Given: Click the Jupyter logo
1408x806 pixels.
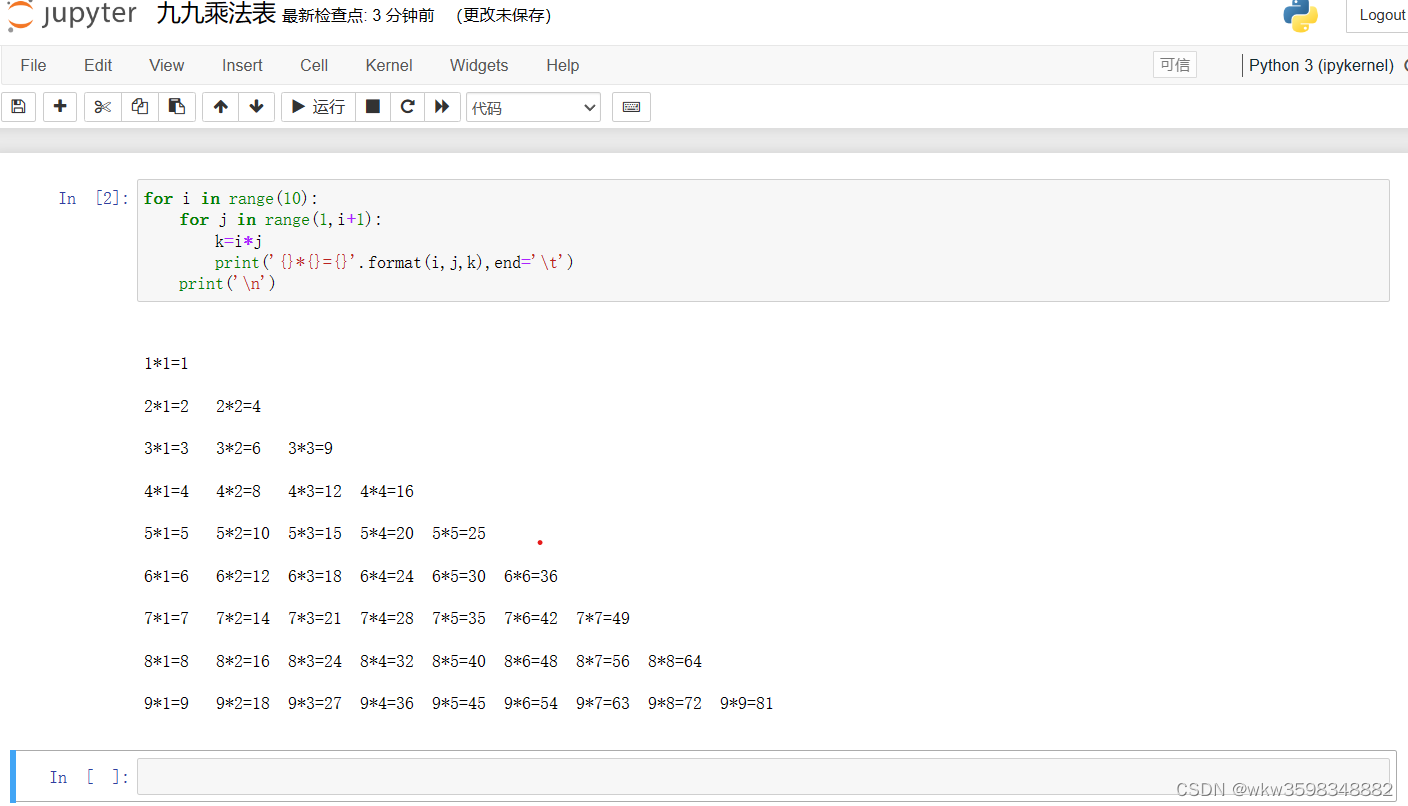Looking at the screenshot, I should [70, 15].
